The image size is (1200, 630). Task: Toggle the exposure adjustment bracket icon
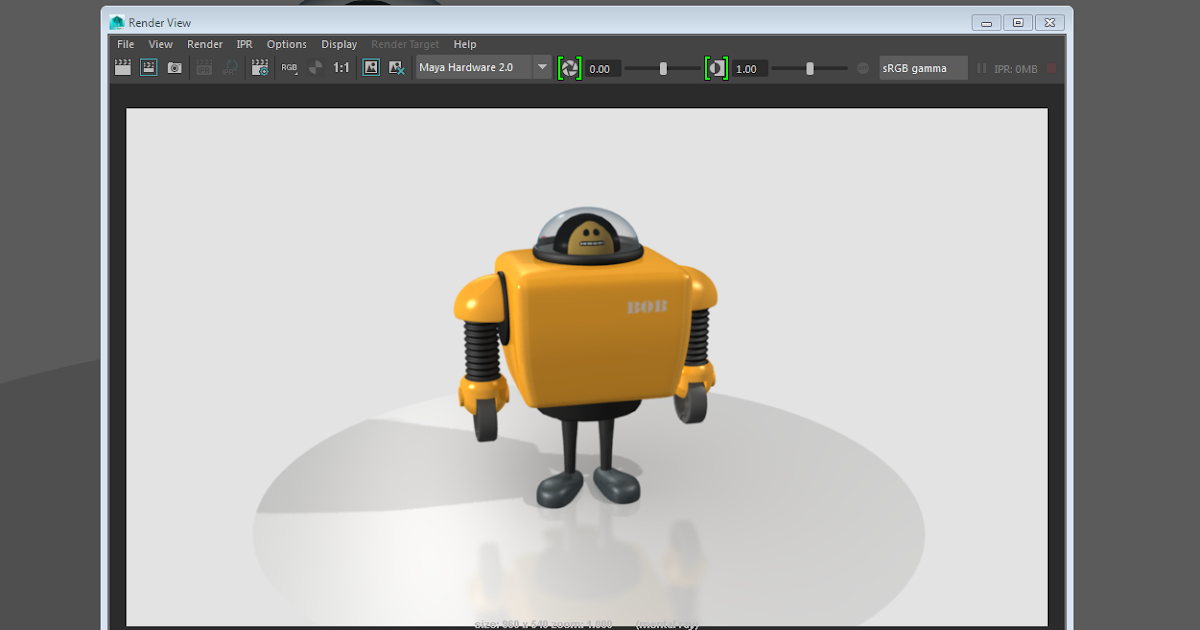(569, 67)
